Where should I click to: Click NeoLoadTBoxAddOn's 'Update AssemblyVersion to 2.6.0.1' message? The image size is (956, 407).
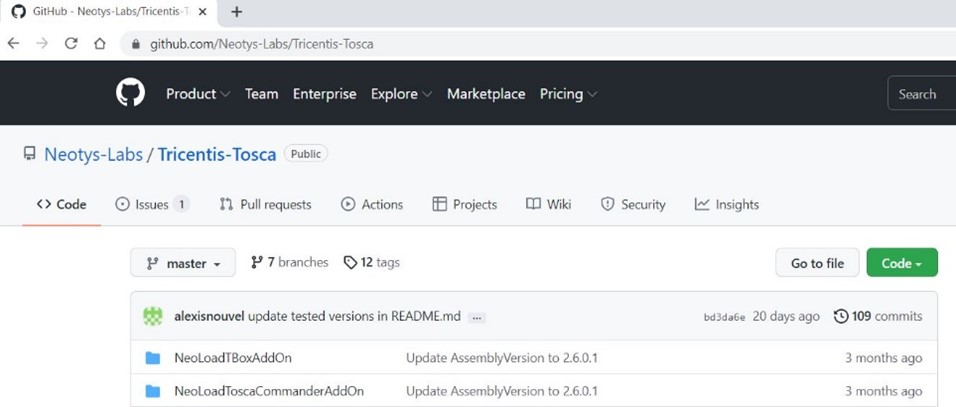pos(502,358)
